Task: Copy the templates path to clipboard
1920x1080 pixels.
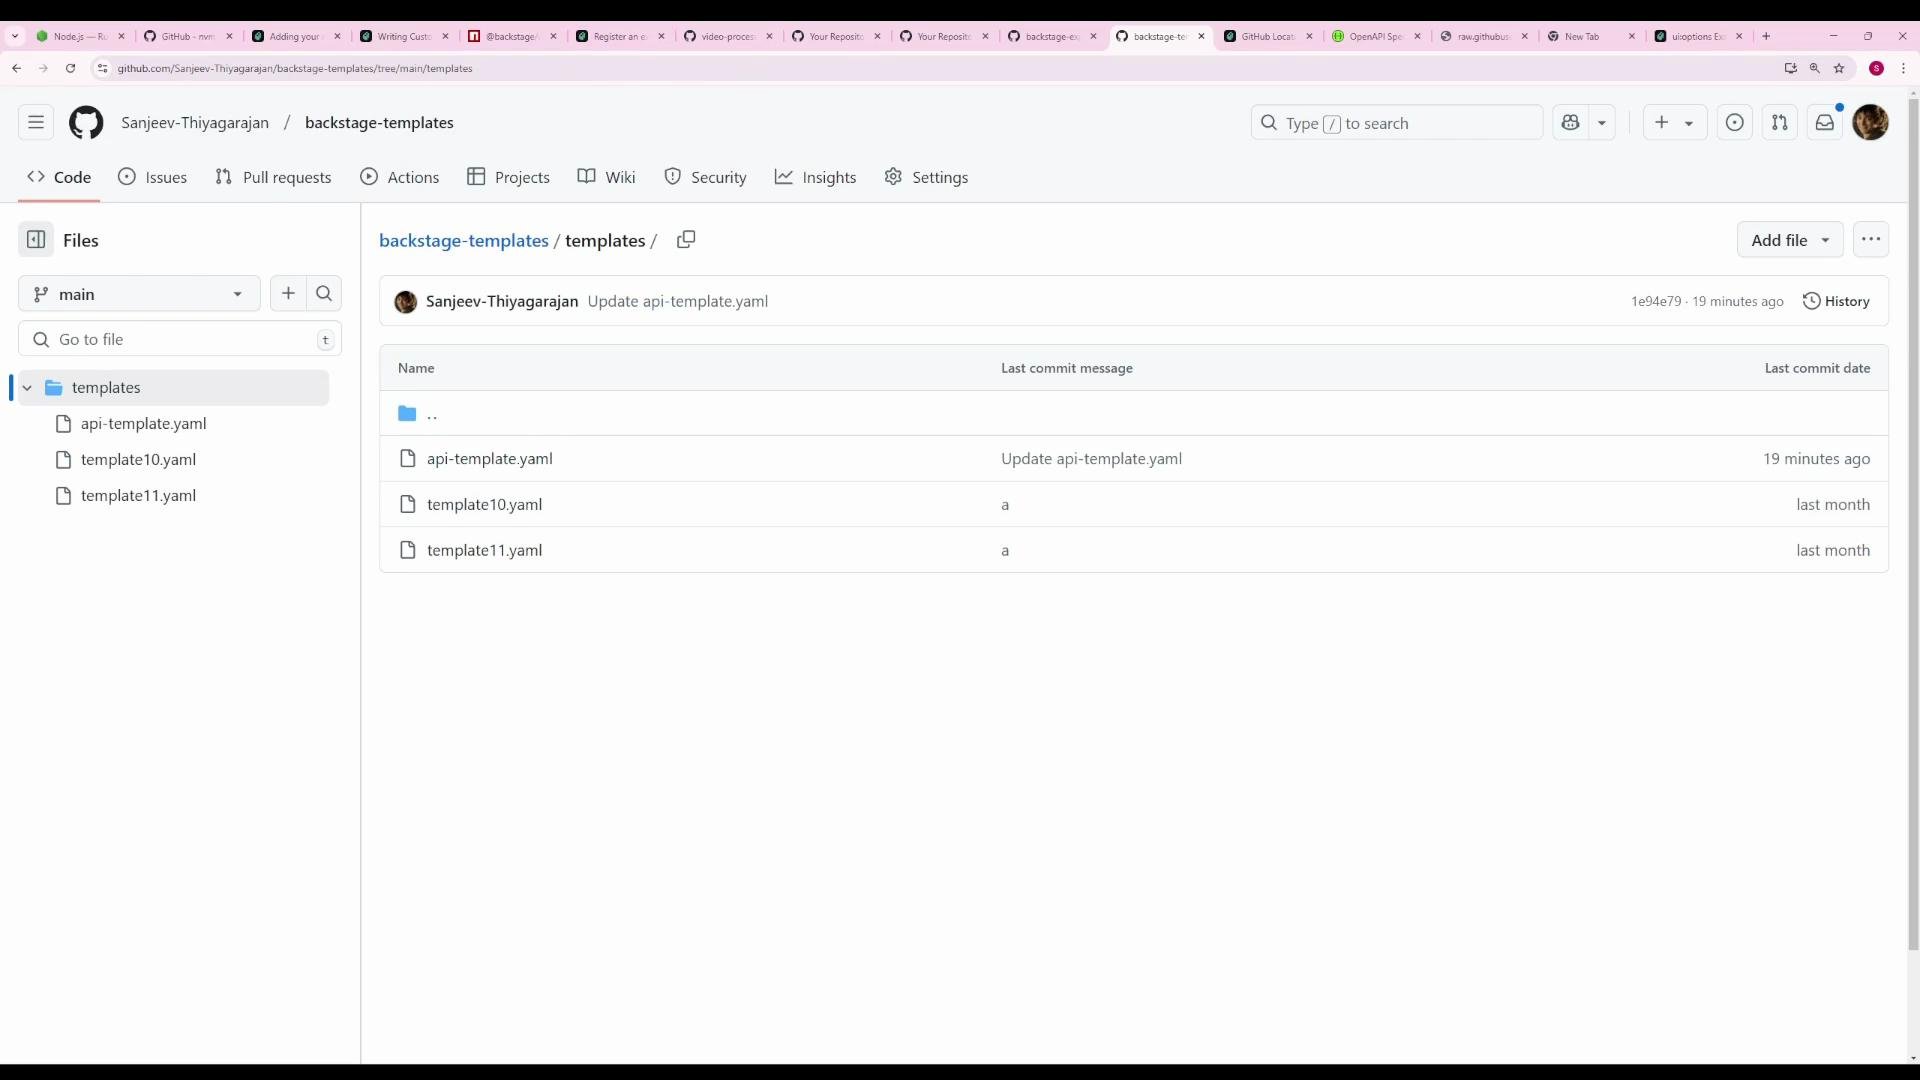Action: tap(686, 240)
